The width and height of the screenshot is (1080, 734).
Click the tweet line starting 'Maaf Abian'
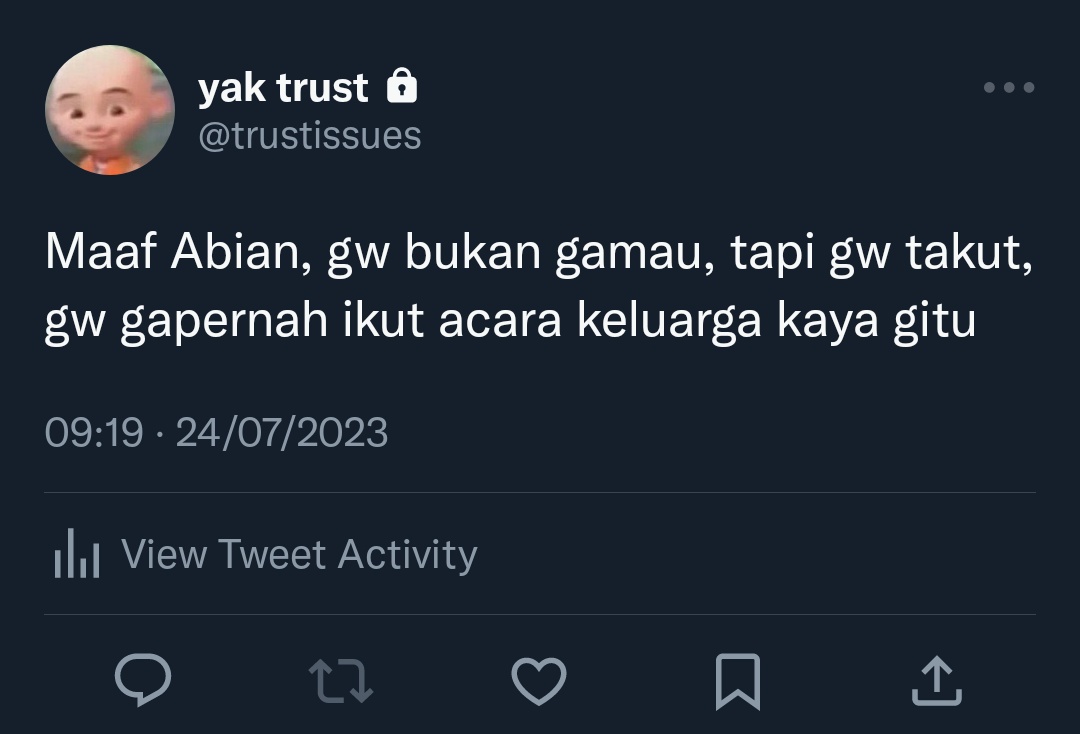pyautogui.click(x=539, y=253)
